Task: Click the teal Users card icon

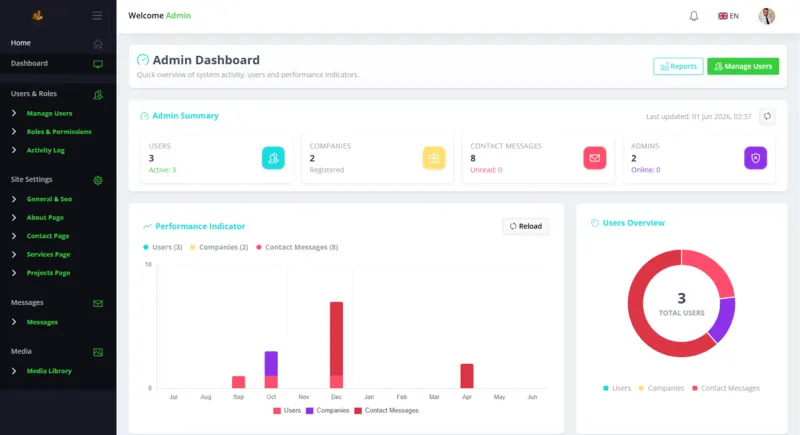Action: (273, 158)
